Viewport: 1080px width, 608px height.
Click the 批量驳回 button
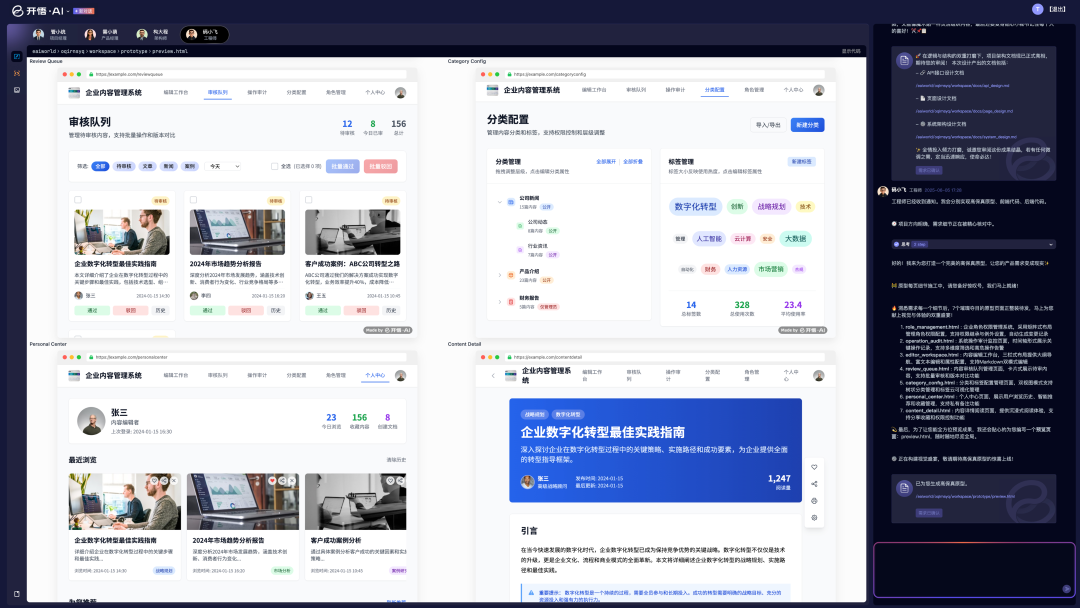(x=380, y=166)
